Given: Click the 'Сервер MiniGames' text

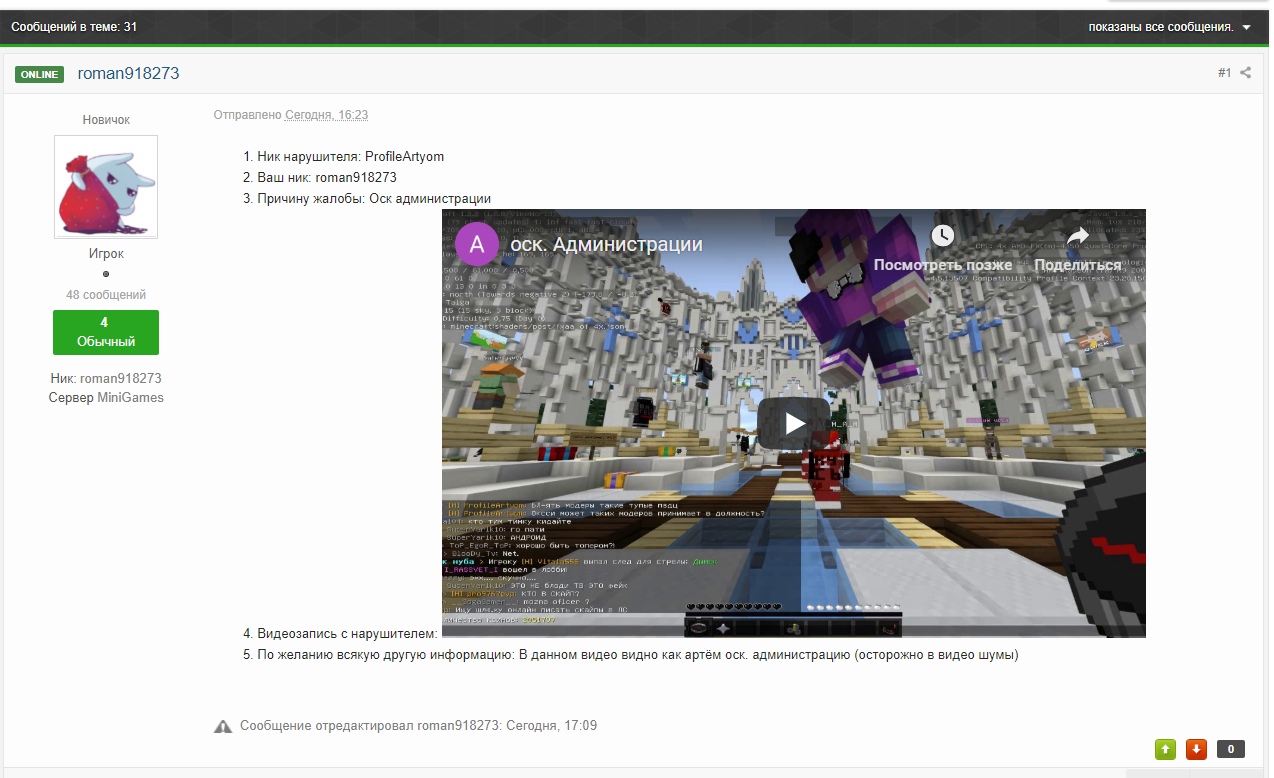Looking at the screenshot, I should point(106,398).
